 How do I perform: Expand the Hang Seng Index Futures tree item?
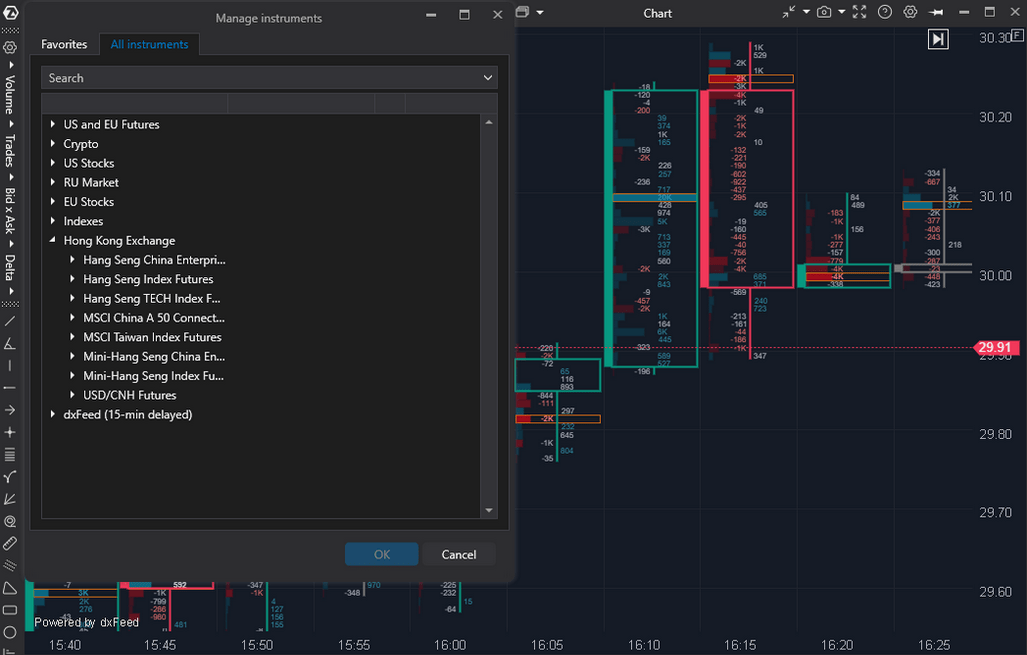click(72, 279)
